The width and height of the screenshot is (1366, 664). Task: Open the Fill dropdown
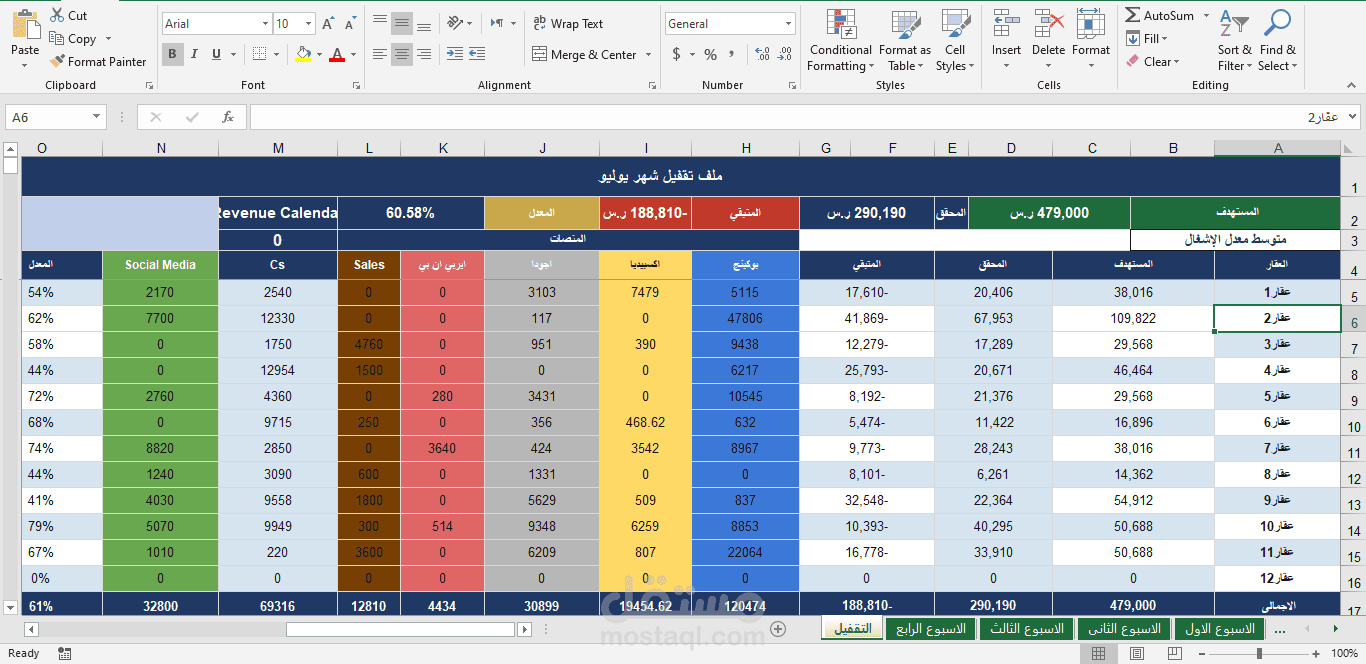[x=1148, y=38]
